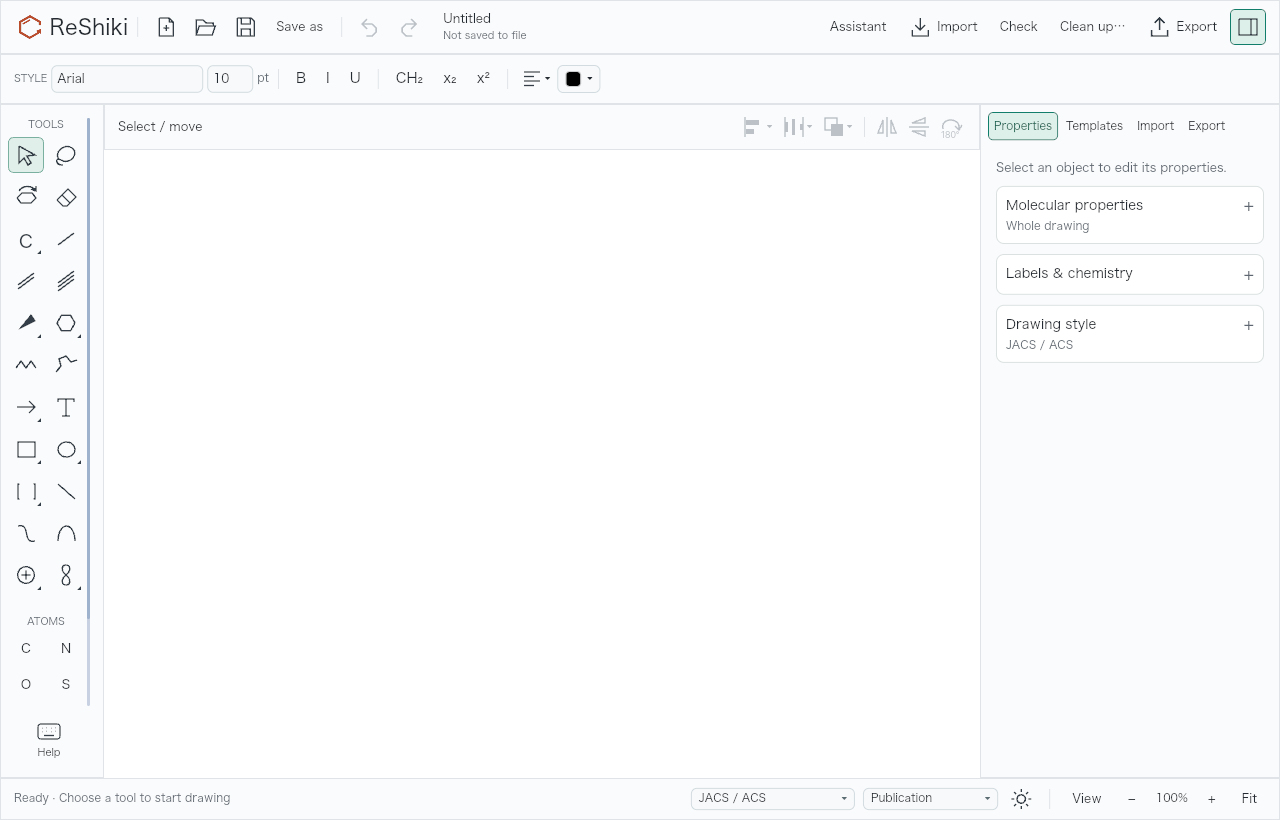The height and width of the screenshot is (820, 1280).
Task: Select the reaction arrow tool
Action: [x=26, y=407]
